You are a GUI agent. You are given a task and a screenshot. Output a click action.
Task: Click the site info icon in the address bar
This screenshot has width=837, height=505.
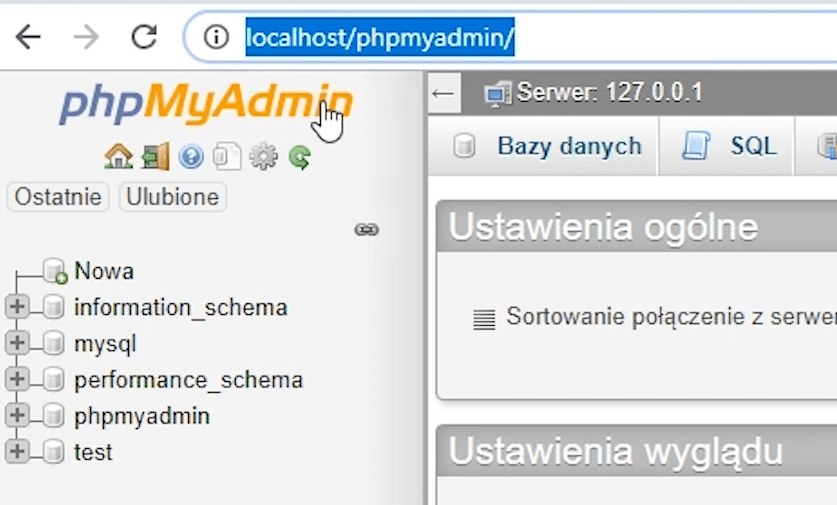(216, 37)
